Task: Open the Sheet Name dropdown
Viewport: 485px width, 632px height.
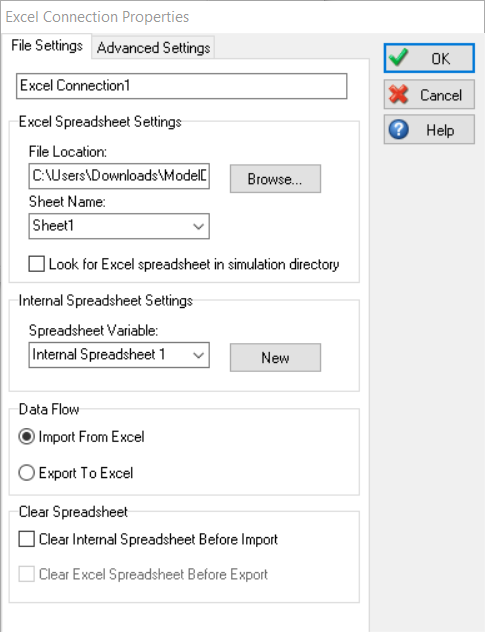Action: [x=198, y=227]
